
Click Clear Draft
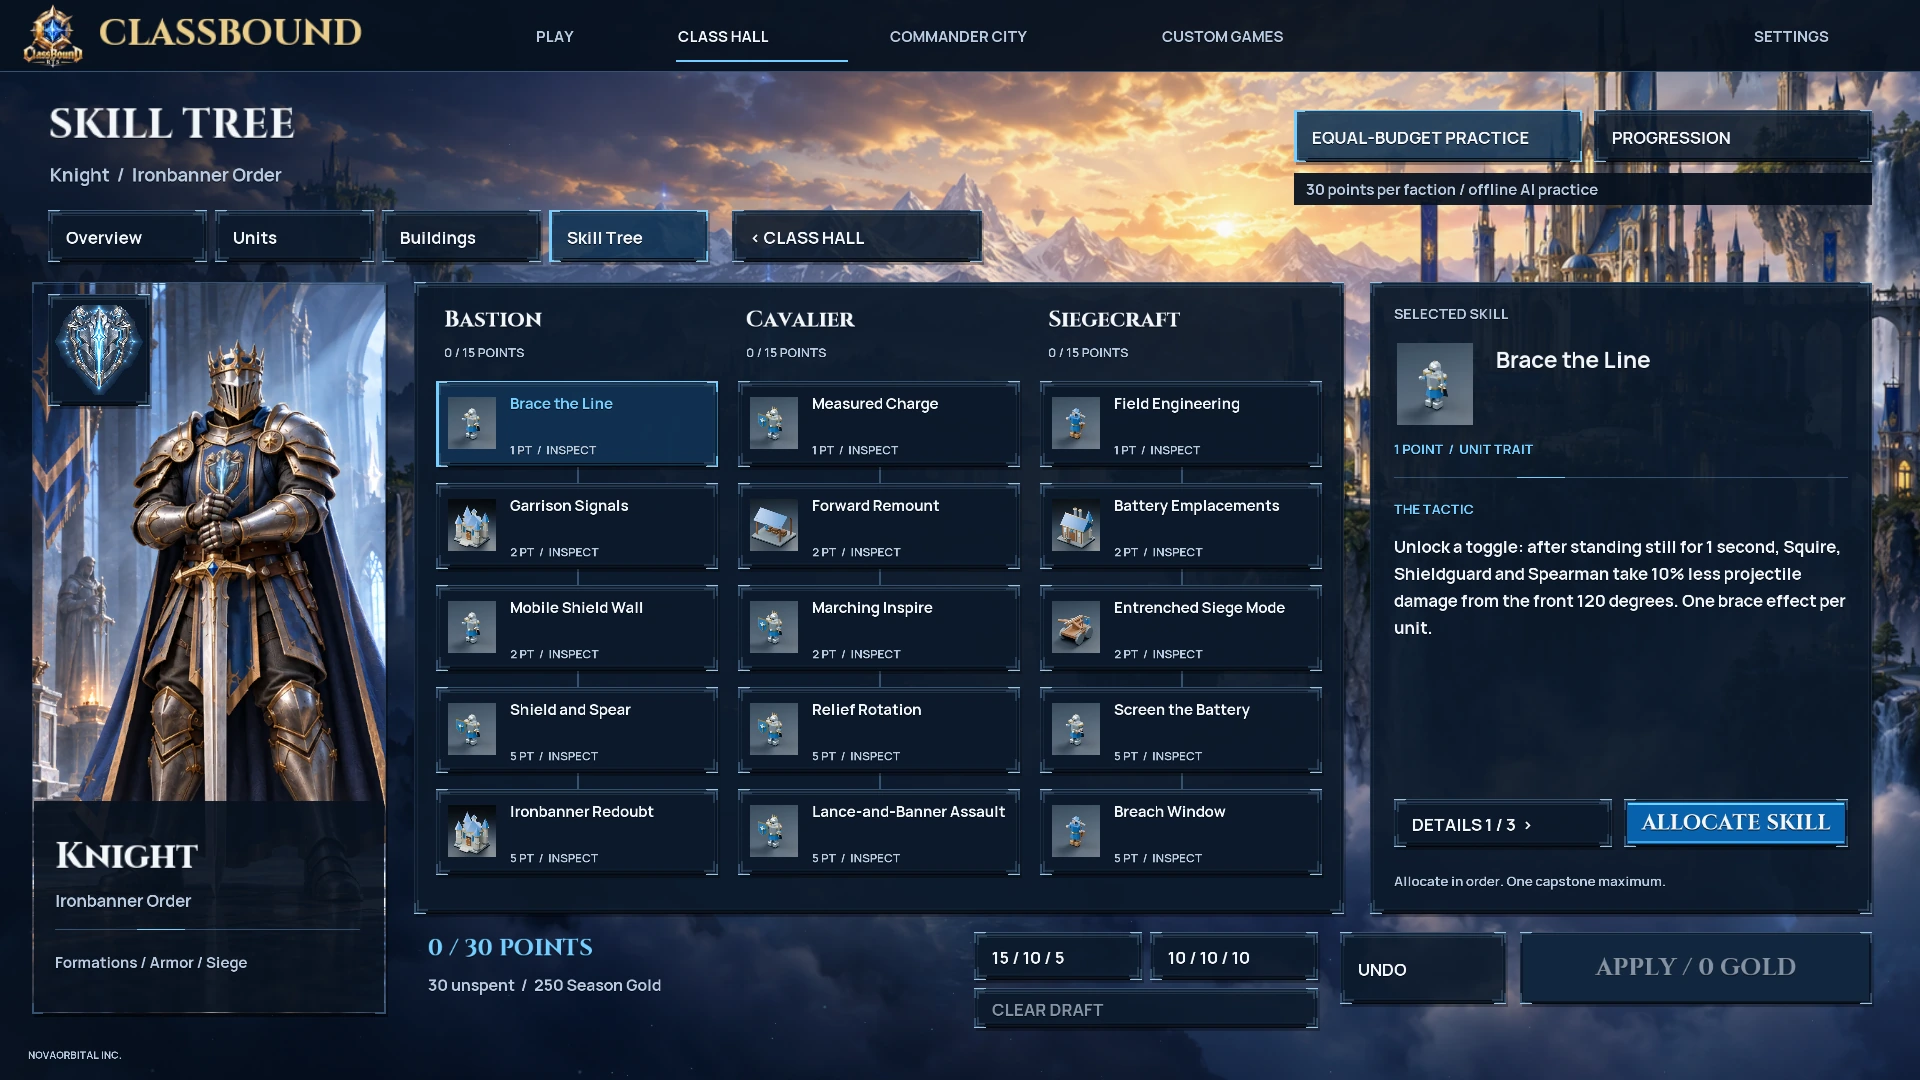click(x=1146, y=1009)
